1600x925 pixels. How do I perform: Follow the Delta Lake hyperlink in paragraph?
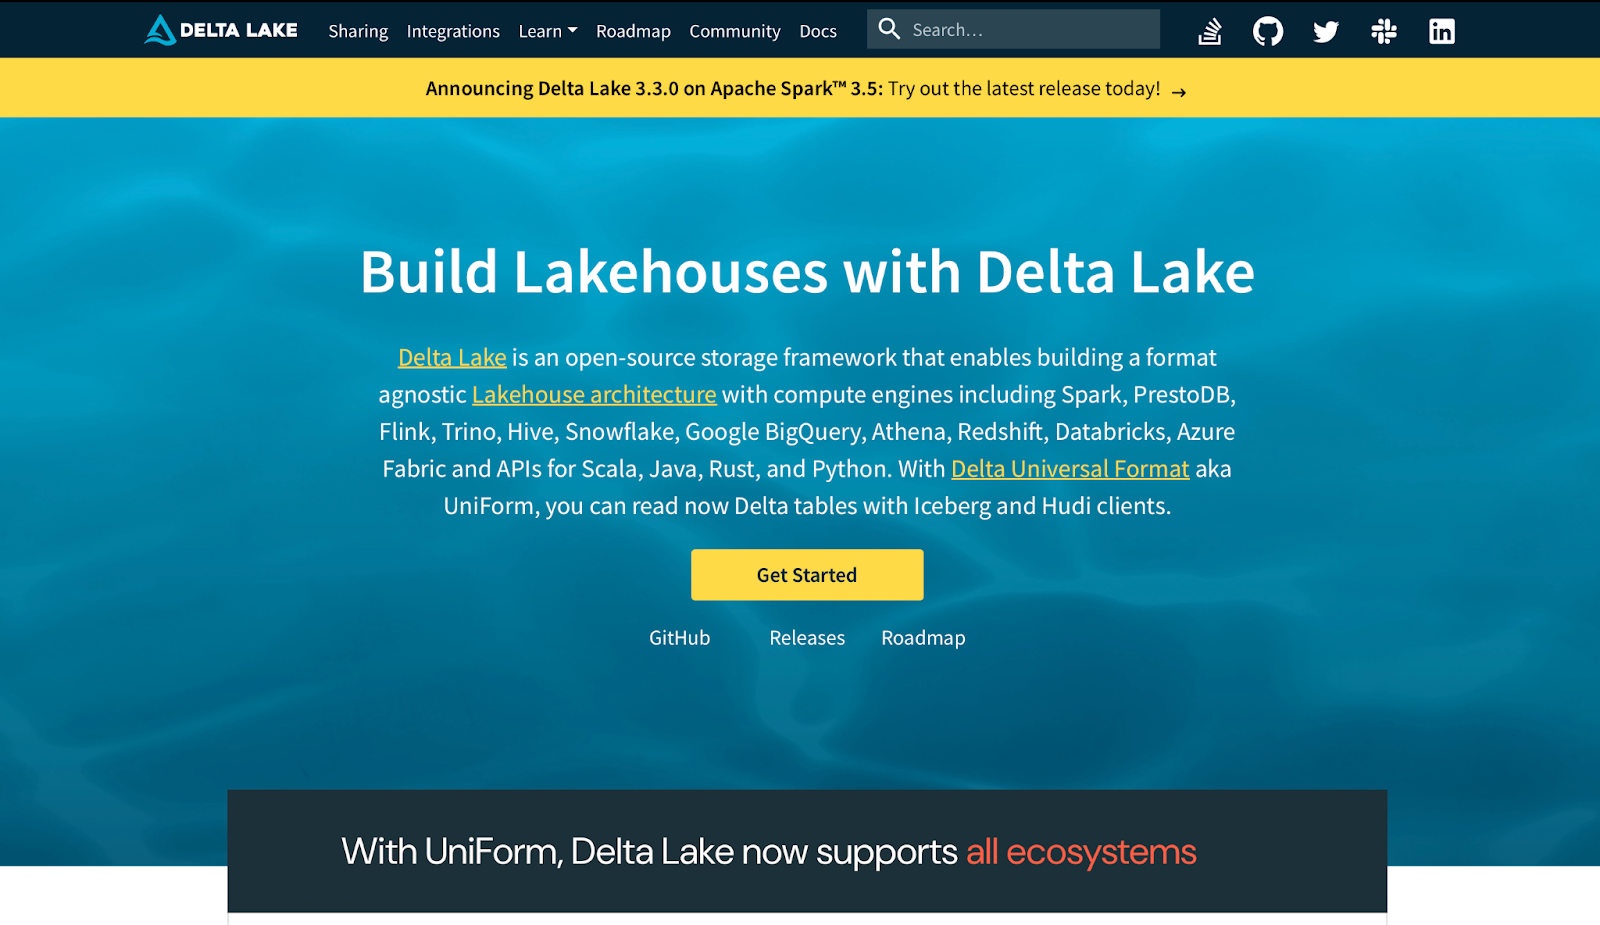point(452,357)
